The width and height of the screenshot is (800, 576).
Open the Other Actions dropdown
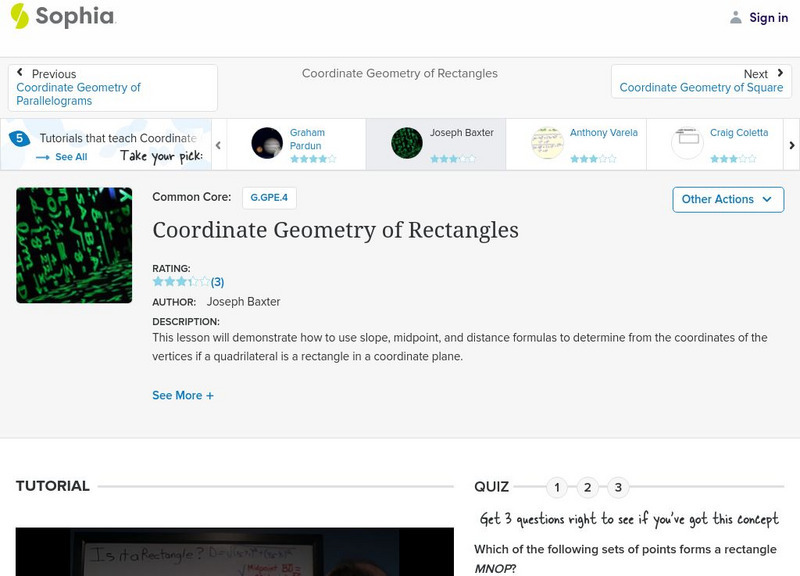tap(727, 199)
